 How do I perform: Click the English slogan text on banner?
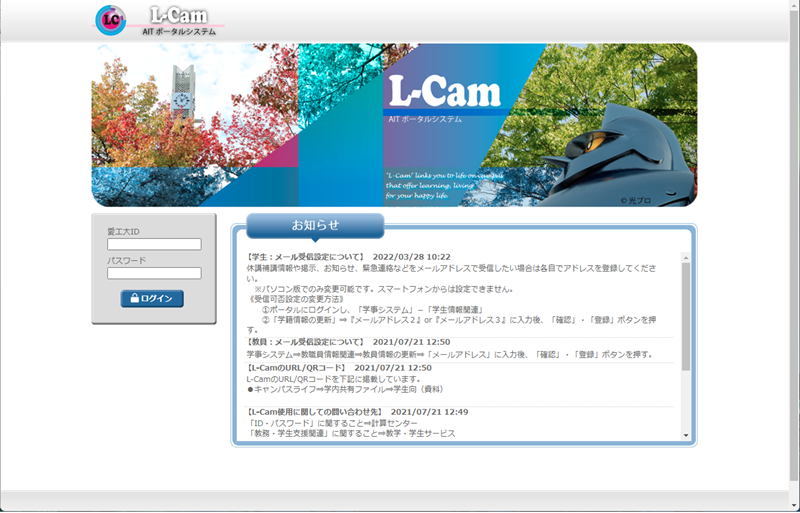click(432, 184)
